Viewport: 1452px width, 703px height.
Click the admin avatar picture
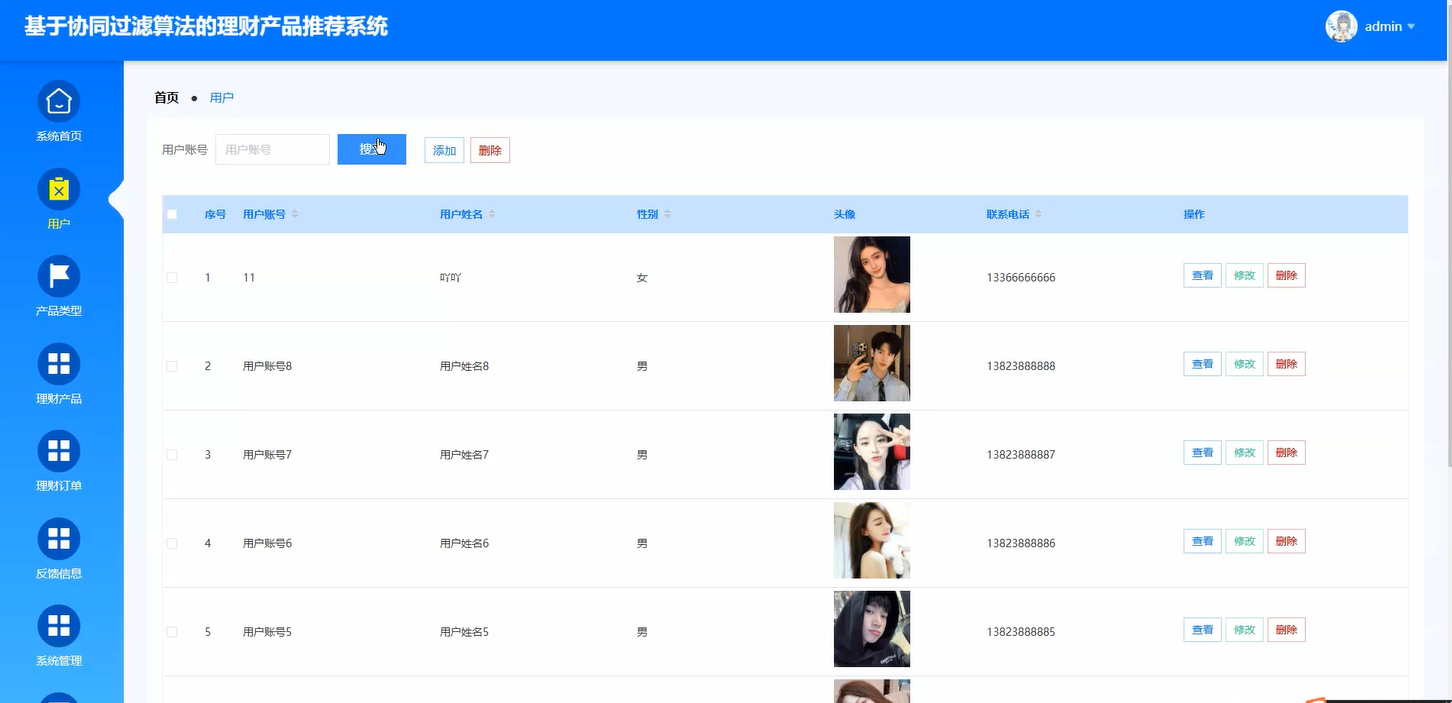point(1341,27)
